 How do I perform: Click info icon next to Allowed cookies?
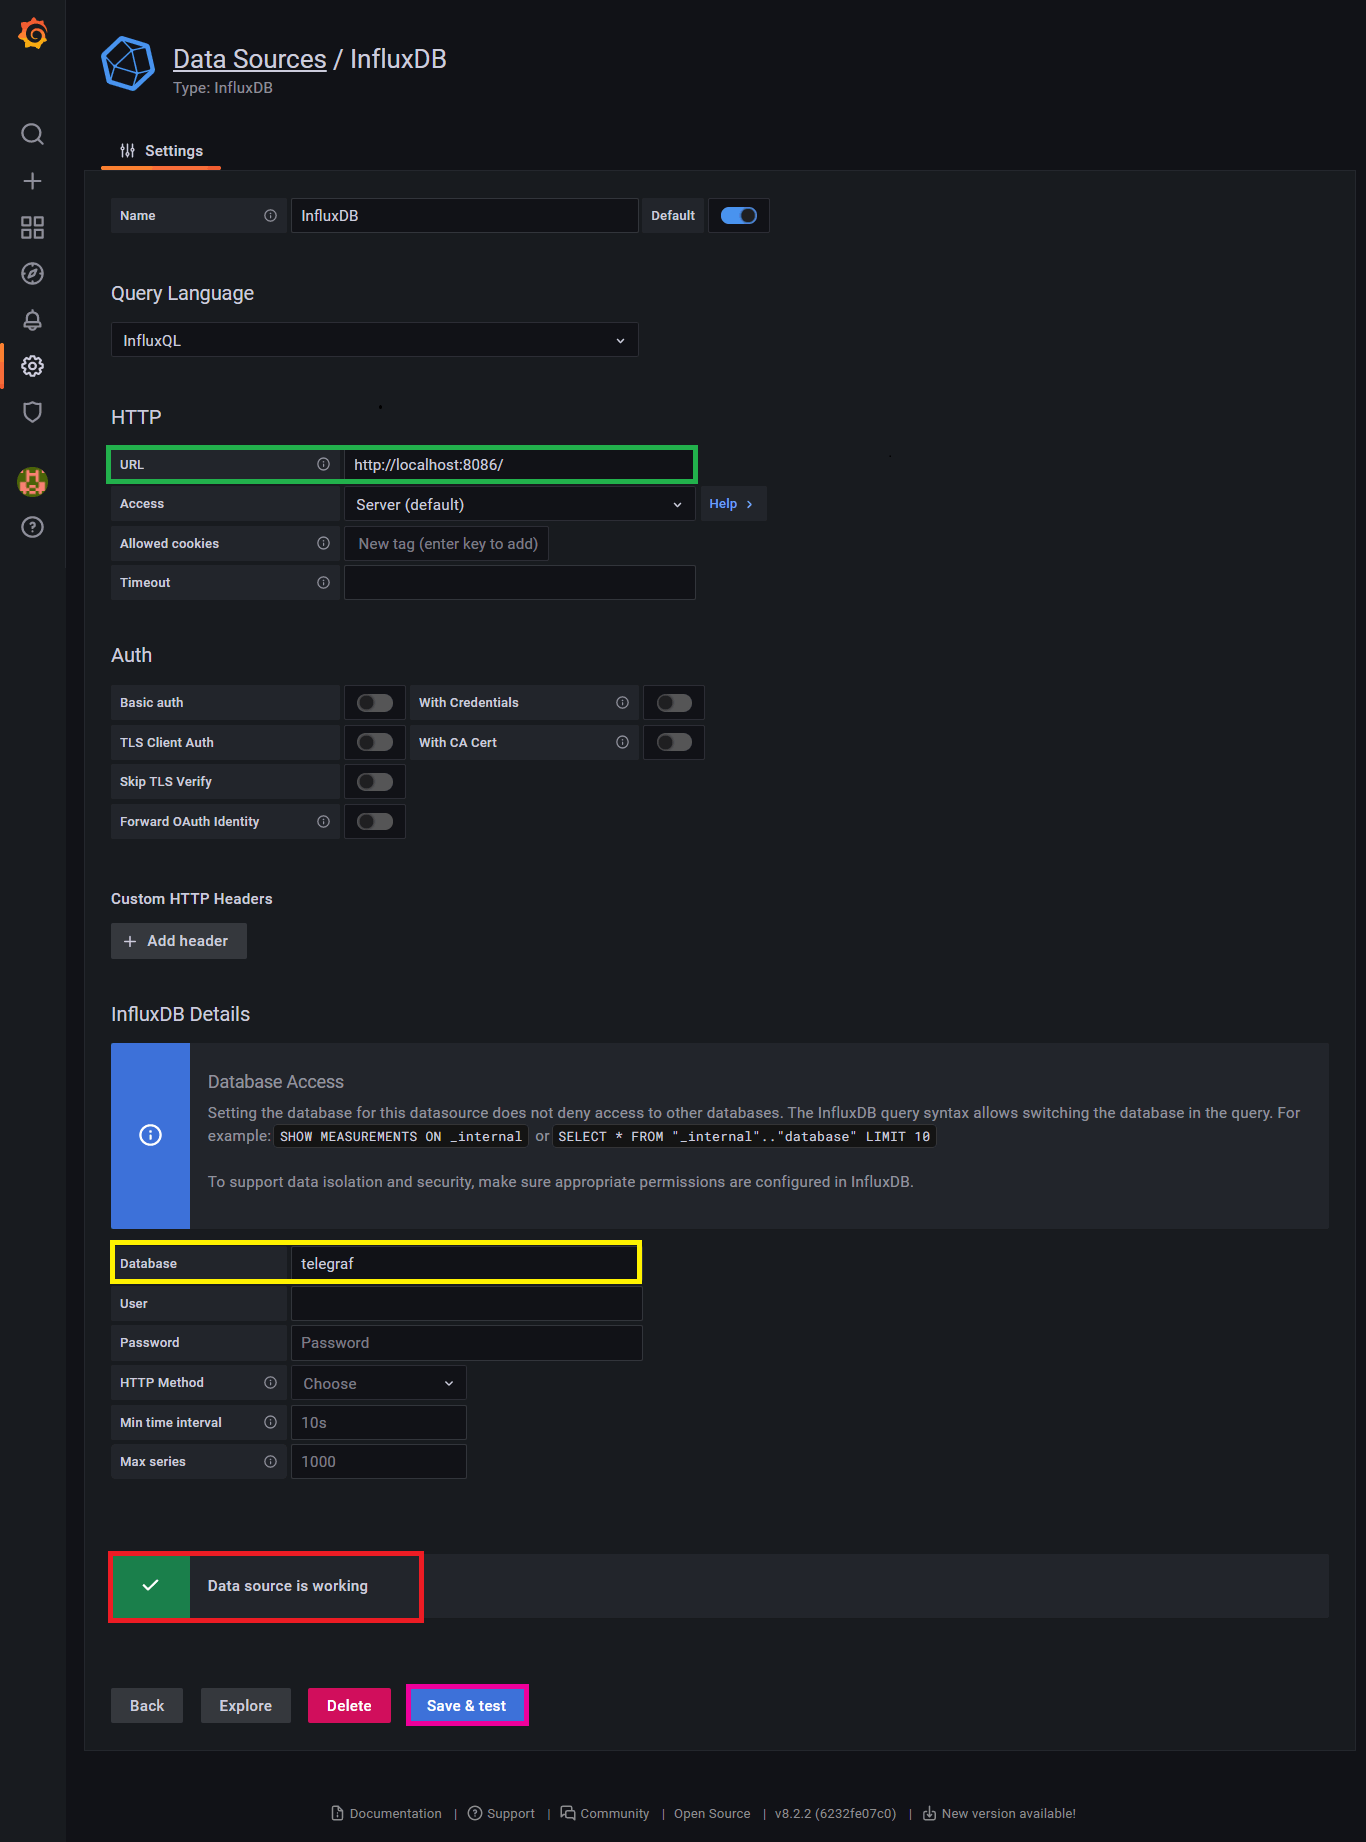(x=323, y=543)
